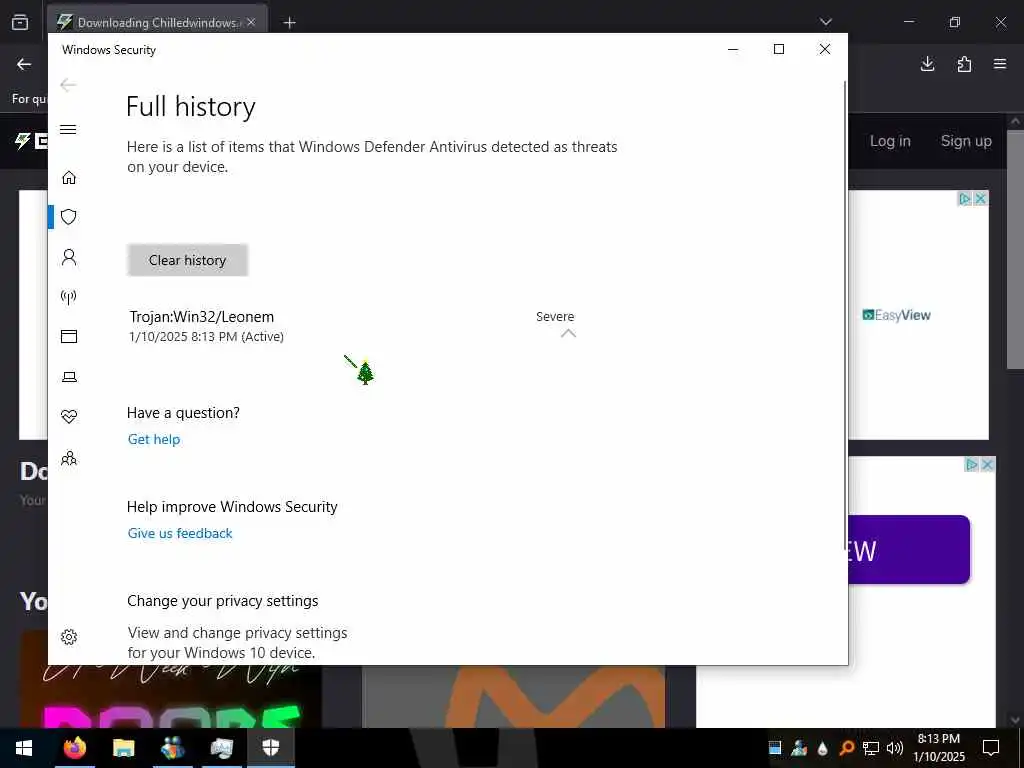Open the Get help link

154,440
